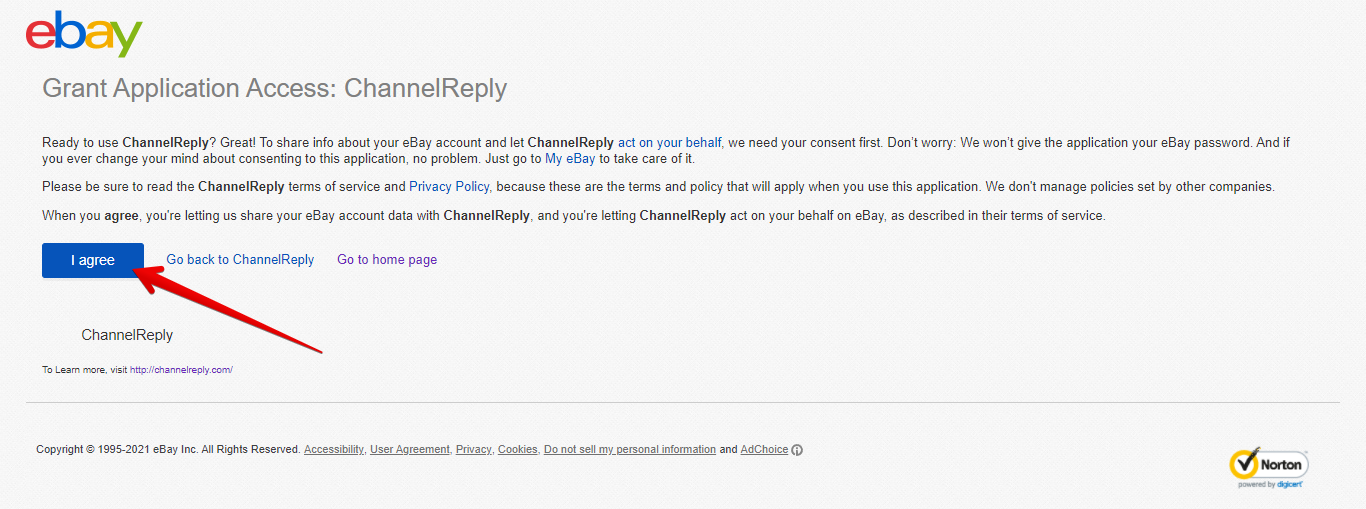Open the User Agreement footer link

[410, 450]
